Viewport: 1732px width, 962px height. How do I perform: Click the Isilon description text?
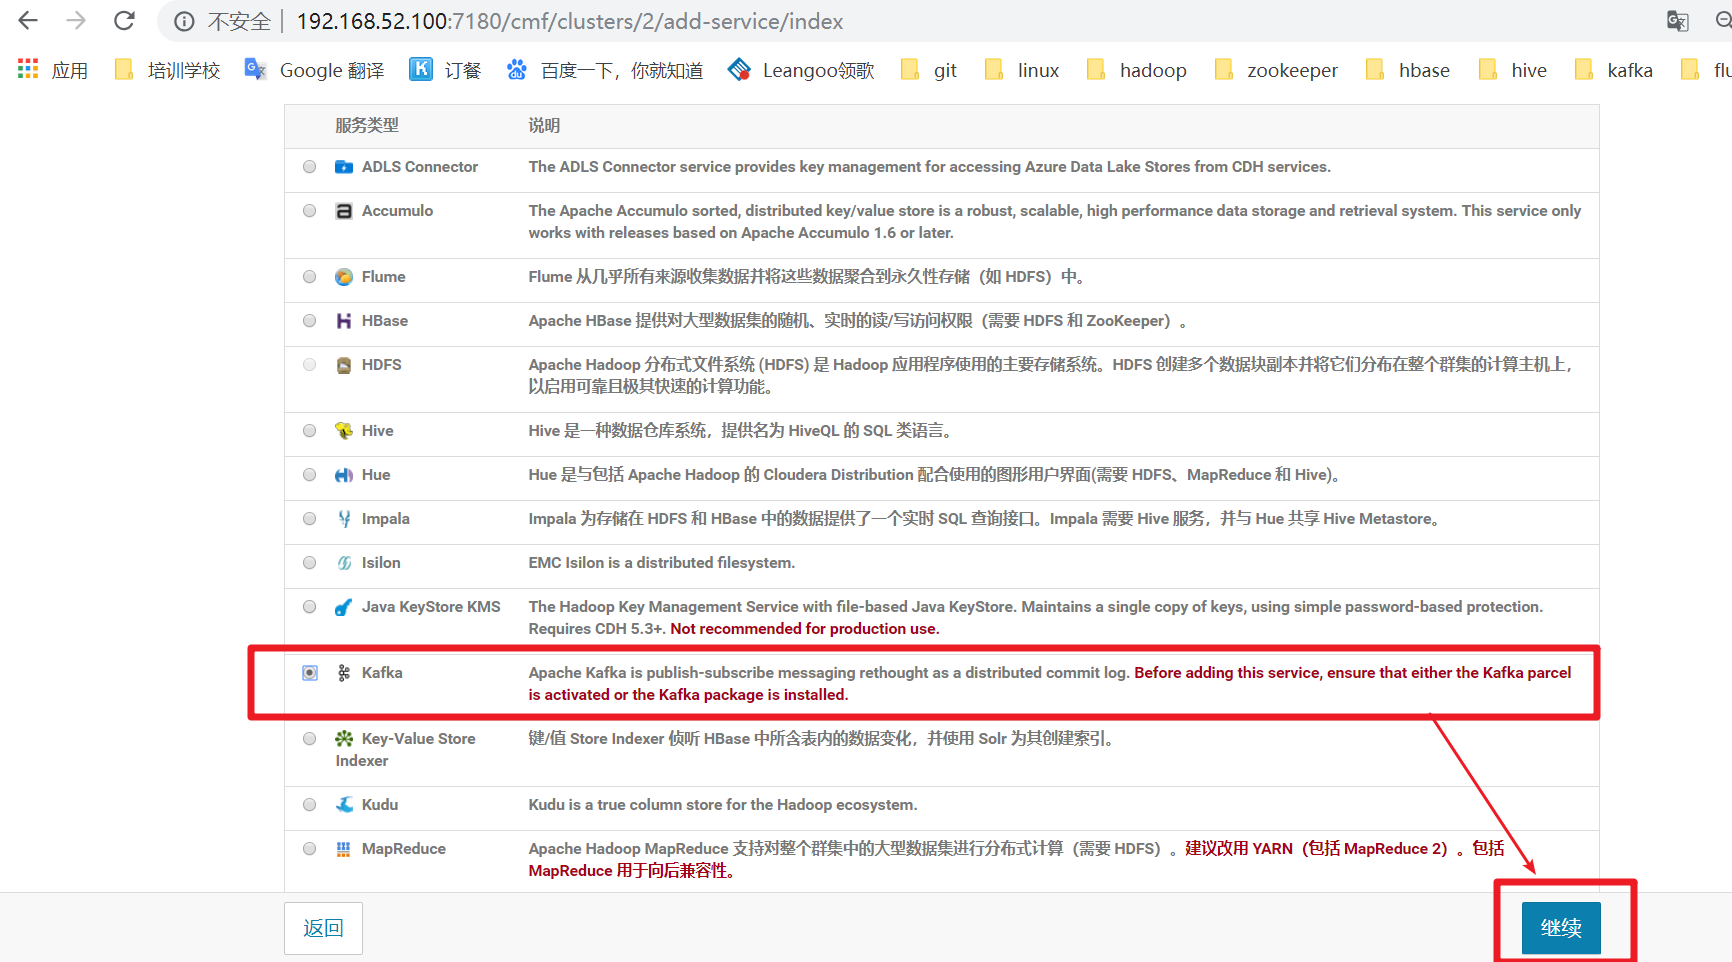click(662, 563)
